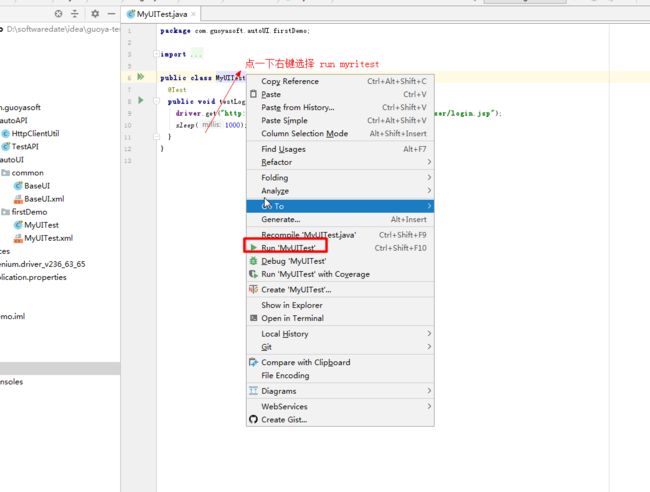Select Show in Explorer
Screen dimensions: 650x492
340,305
